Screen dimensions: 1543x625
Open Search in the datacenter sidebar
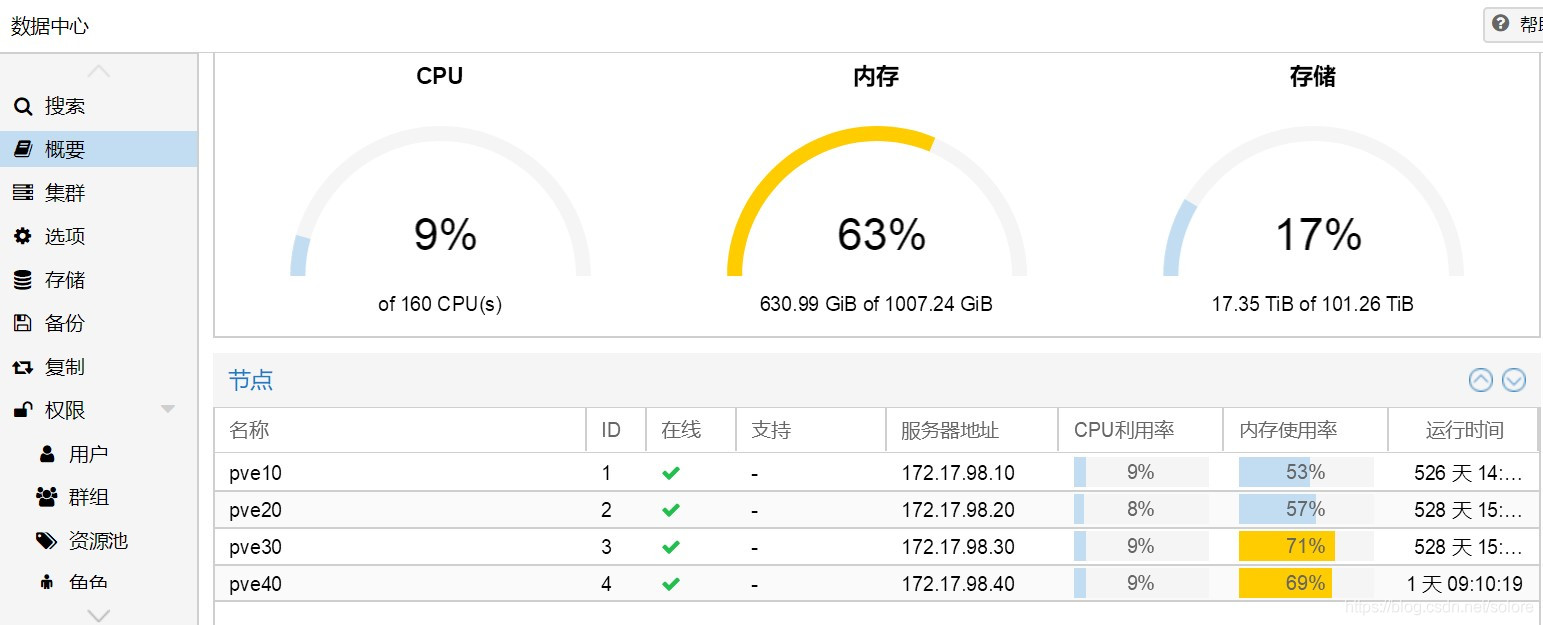pyautogui.click(x=98, y=106)
